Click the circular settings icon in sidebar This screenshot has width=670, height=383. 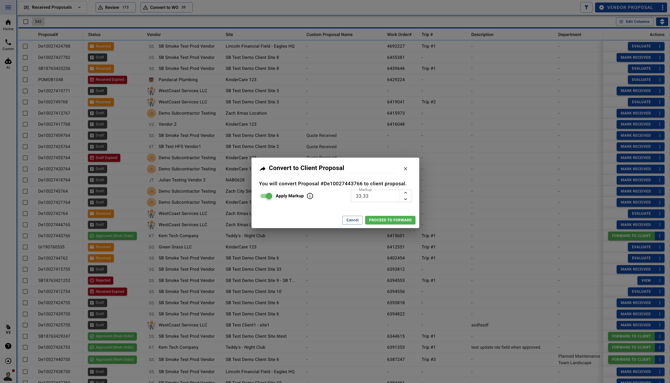pos(8,361)
